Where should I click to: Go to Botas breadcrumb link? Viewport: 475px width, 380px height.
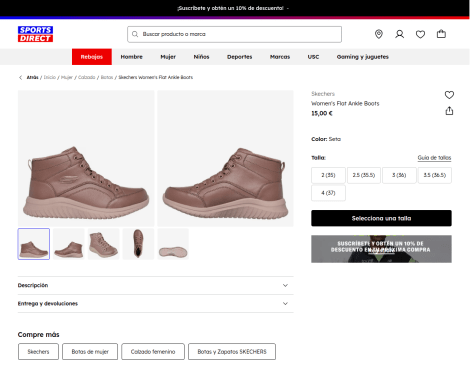pos(107,77)
